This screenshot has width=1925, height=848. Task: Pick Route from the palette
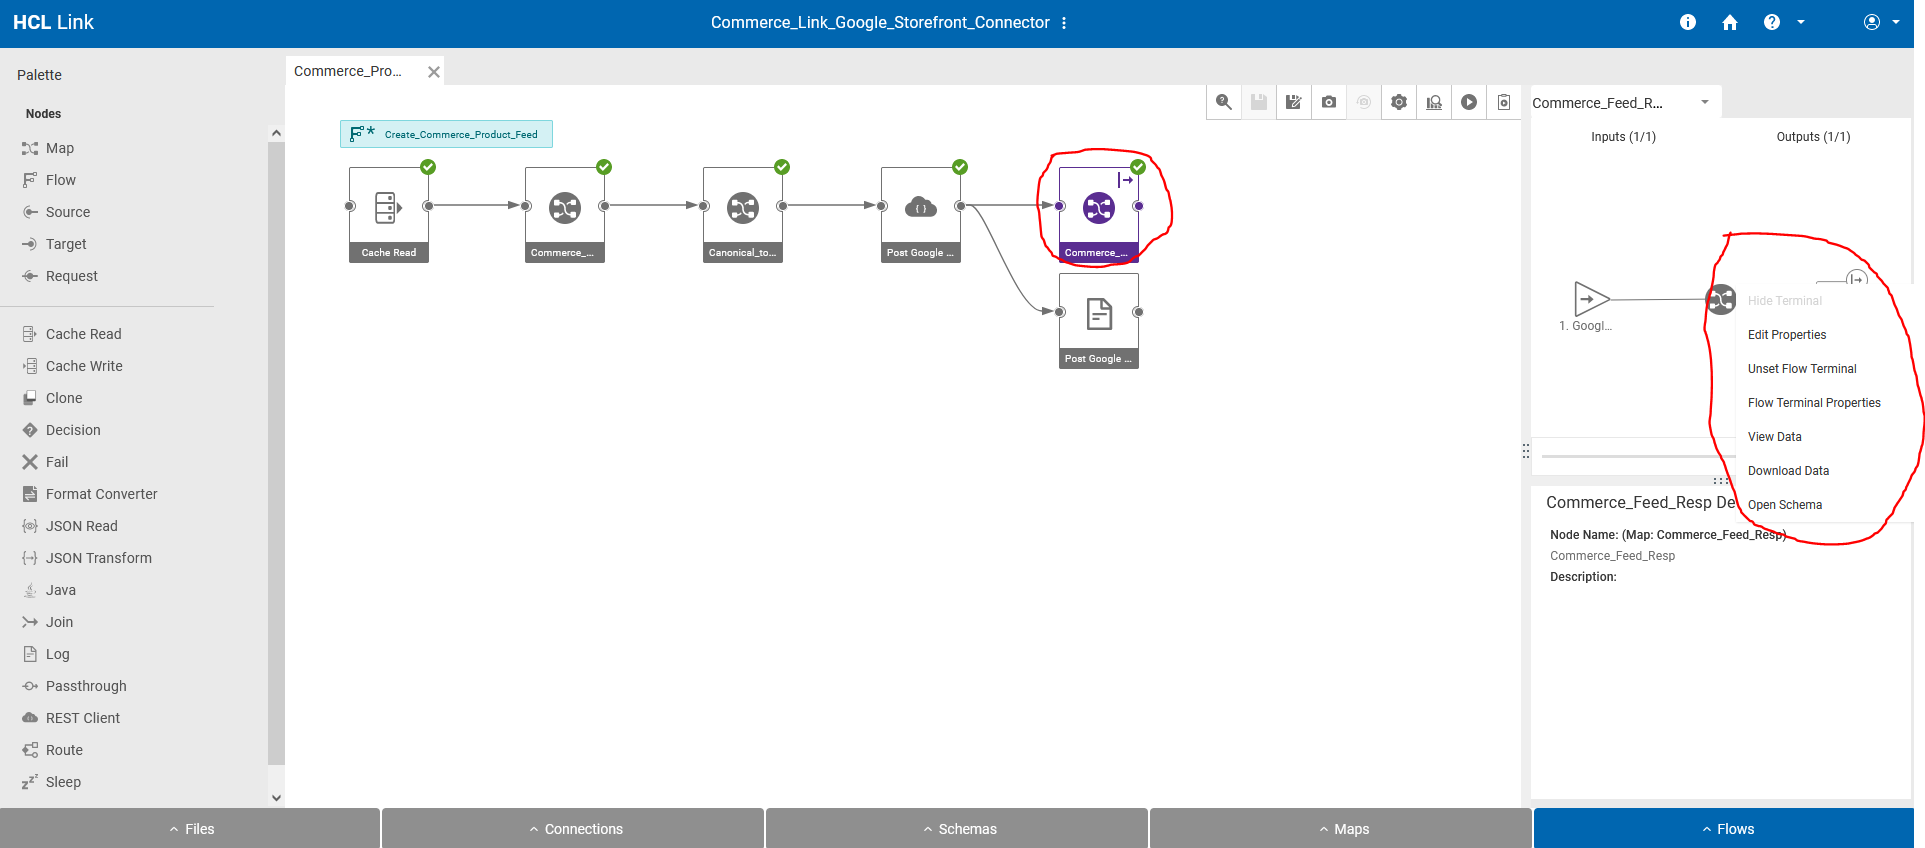coord(53,750)
